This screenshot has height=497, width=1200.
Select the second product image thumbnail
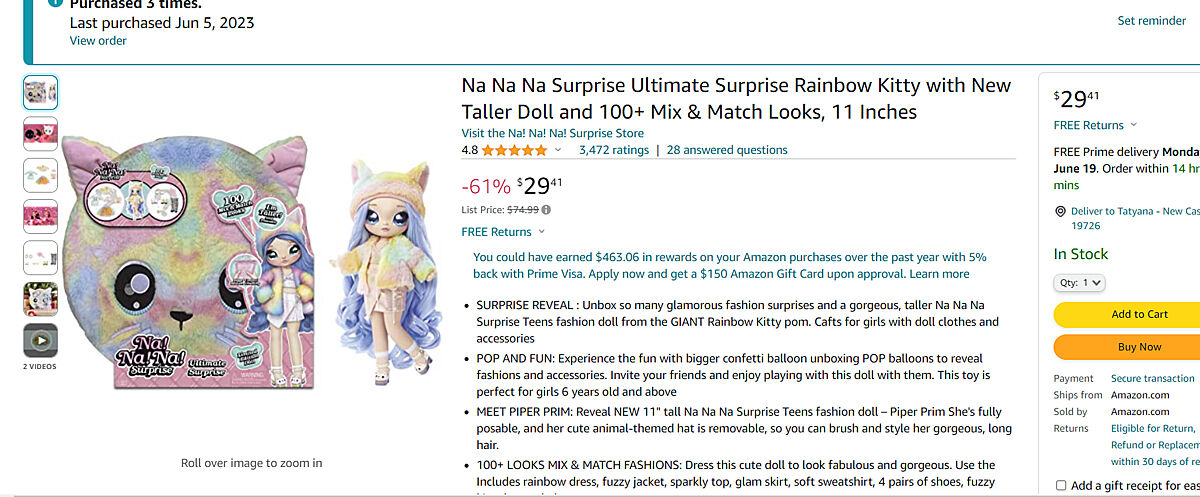(40, 133)
